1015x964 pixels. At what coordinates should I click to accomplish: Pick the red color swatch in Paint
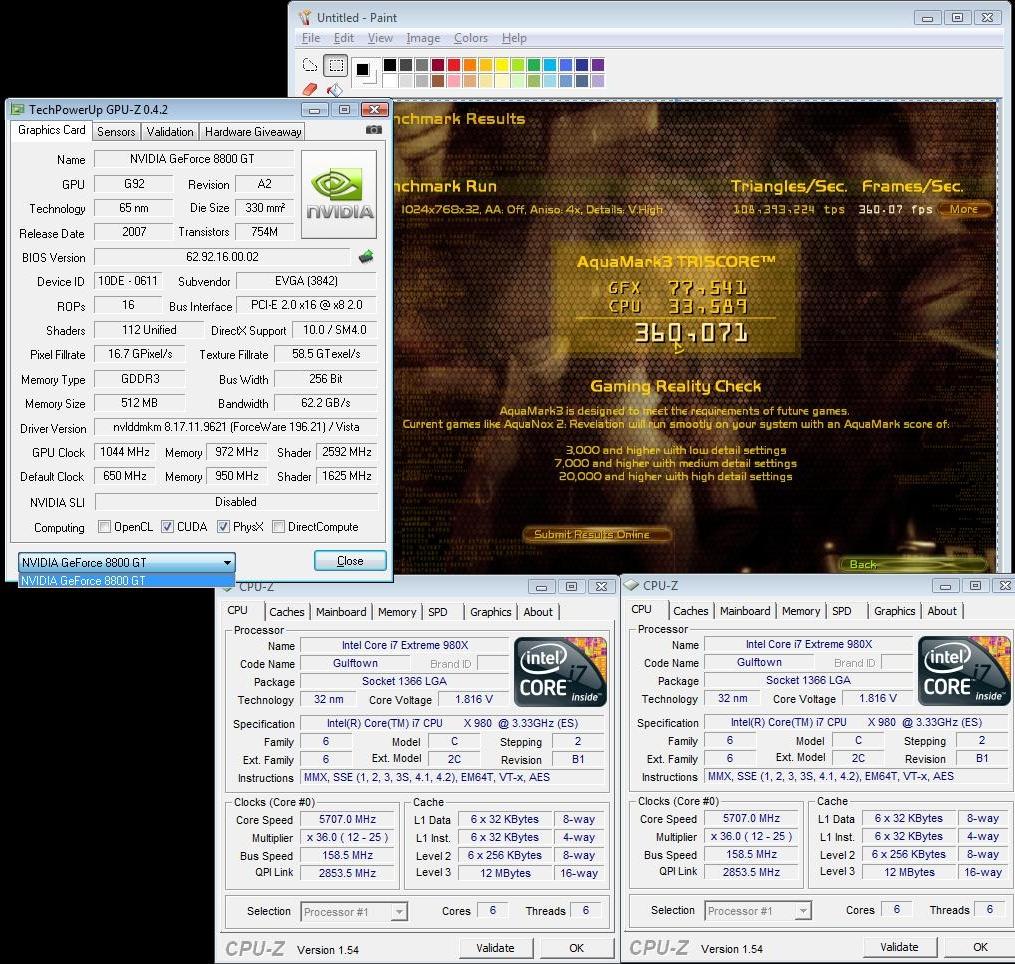454,65
